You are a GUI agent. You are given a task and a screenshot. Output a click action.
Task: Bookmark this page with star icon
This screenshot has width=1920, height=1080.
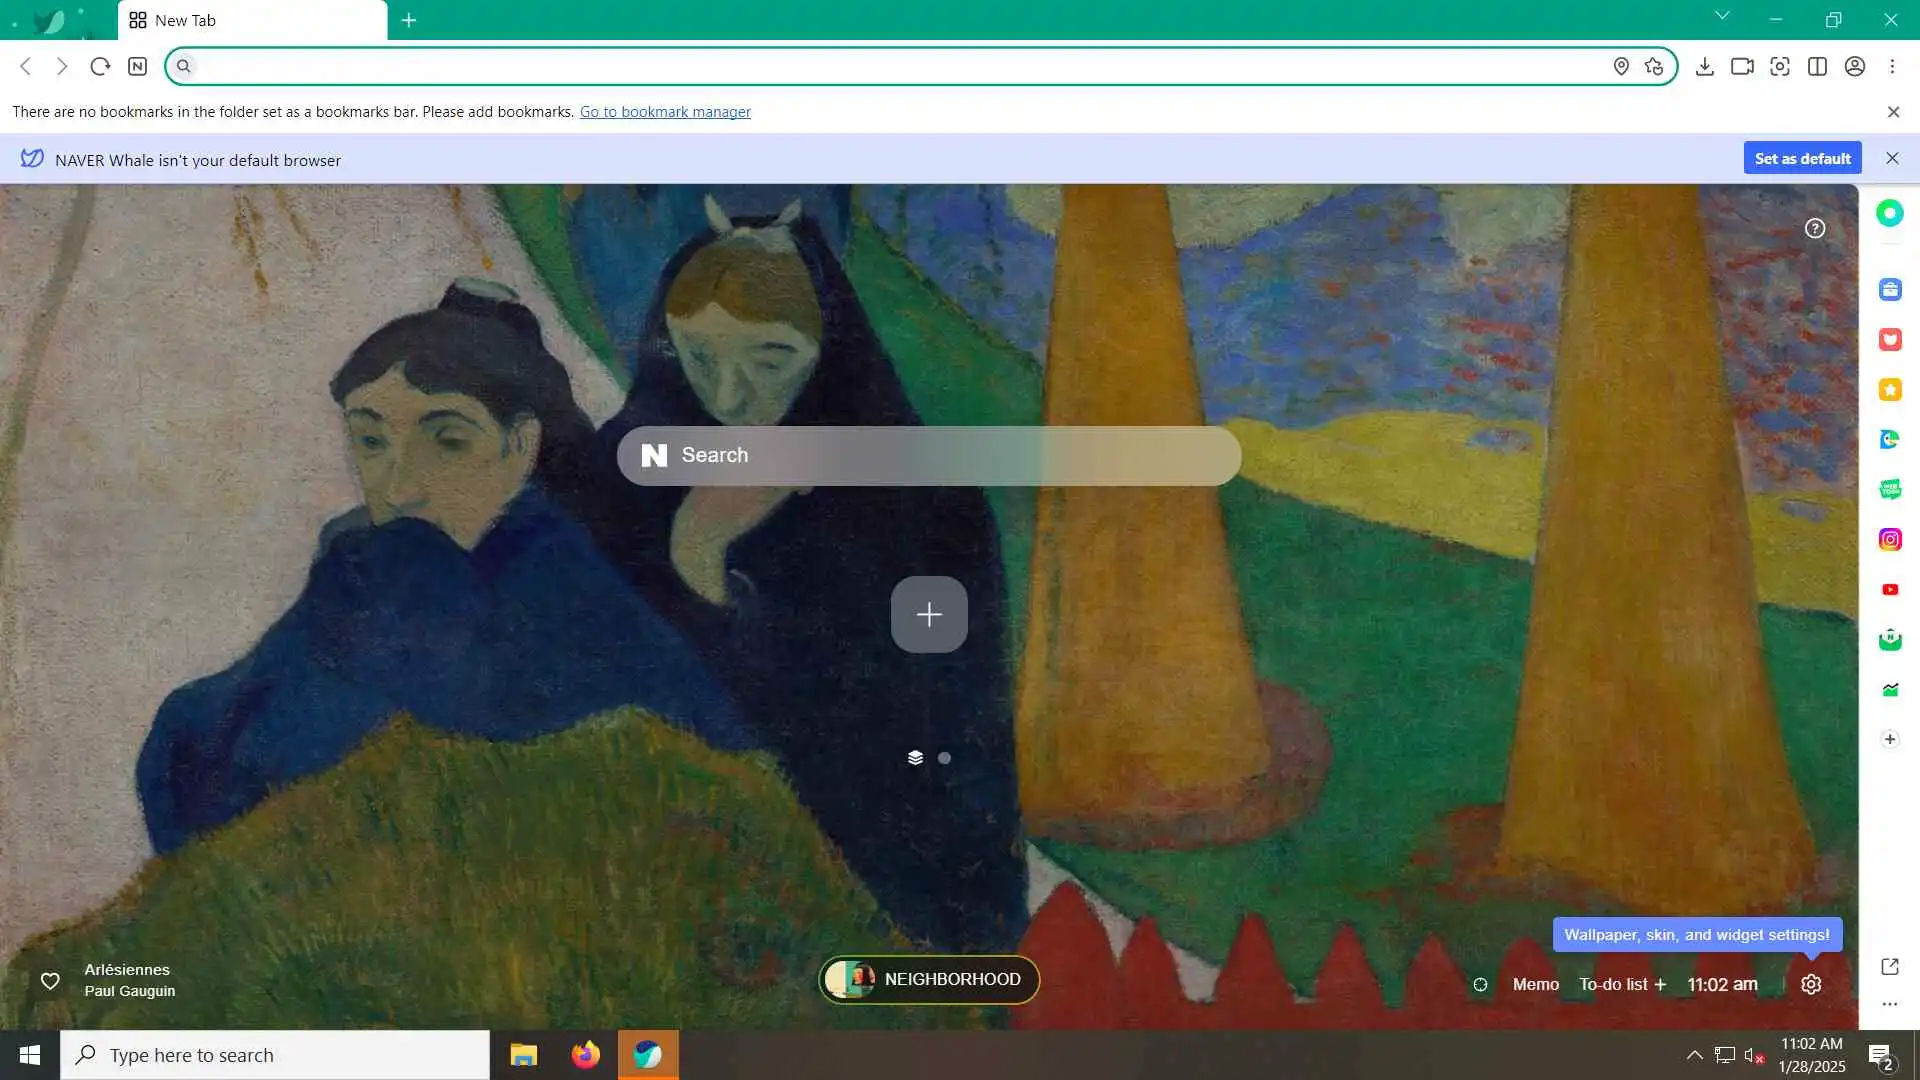tap(1653, 66)
